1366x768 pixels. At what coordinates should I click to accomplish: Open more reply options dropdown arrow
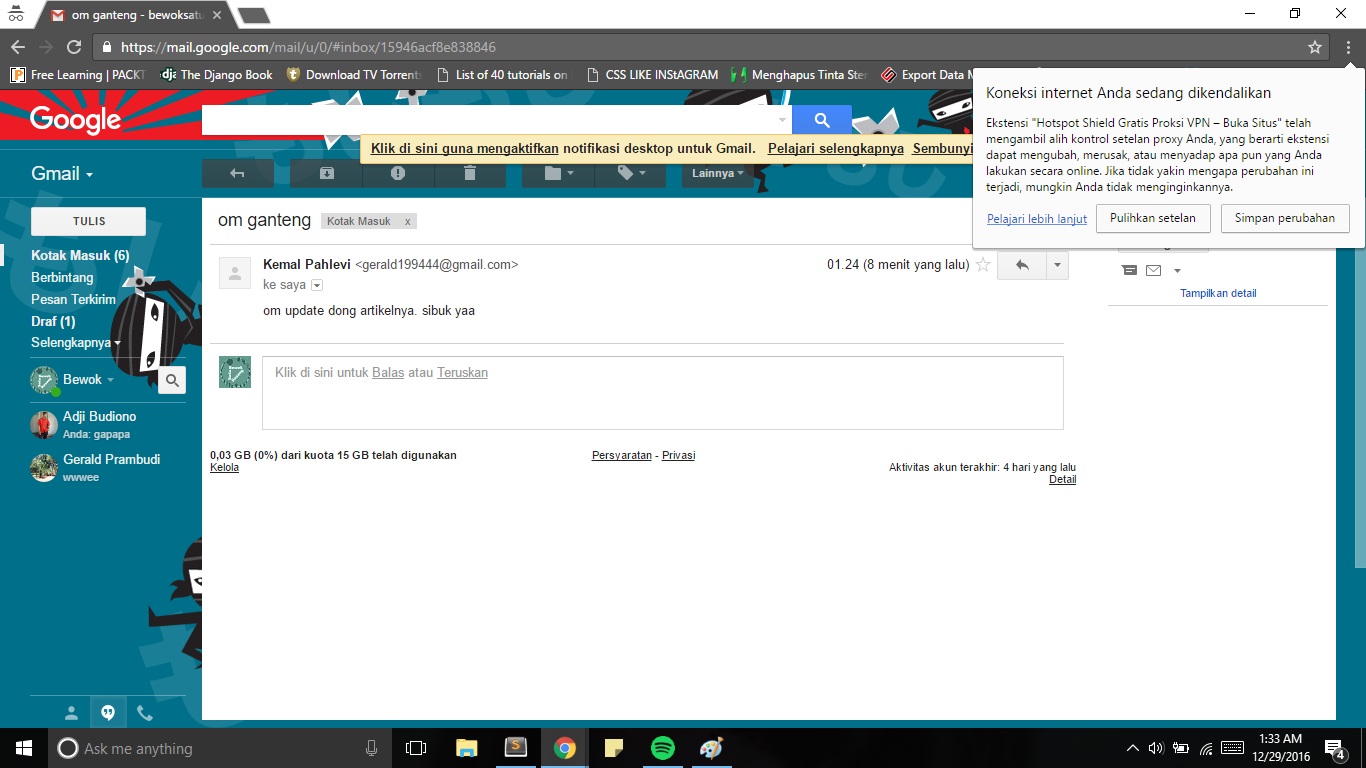pyautogui.click(x=1057, y=265)
